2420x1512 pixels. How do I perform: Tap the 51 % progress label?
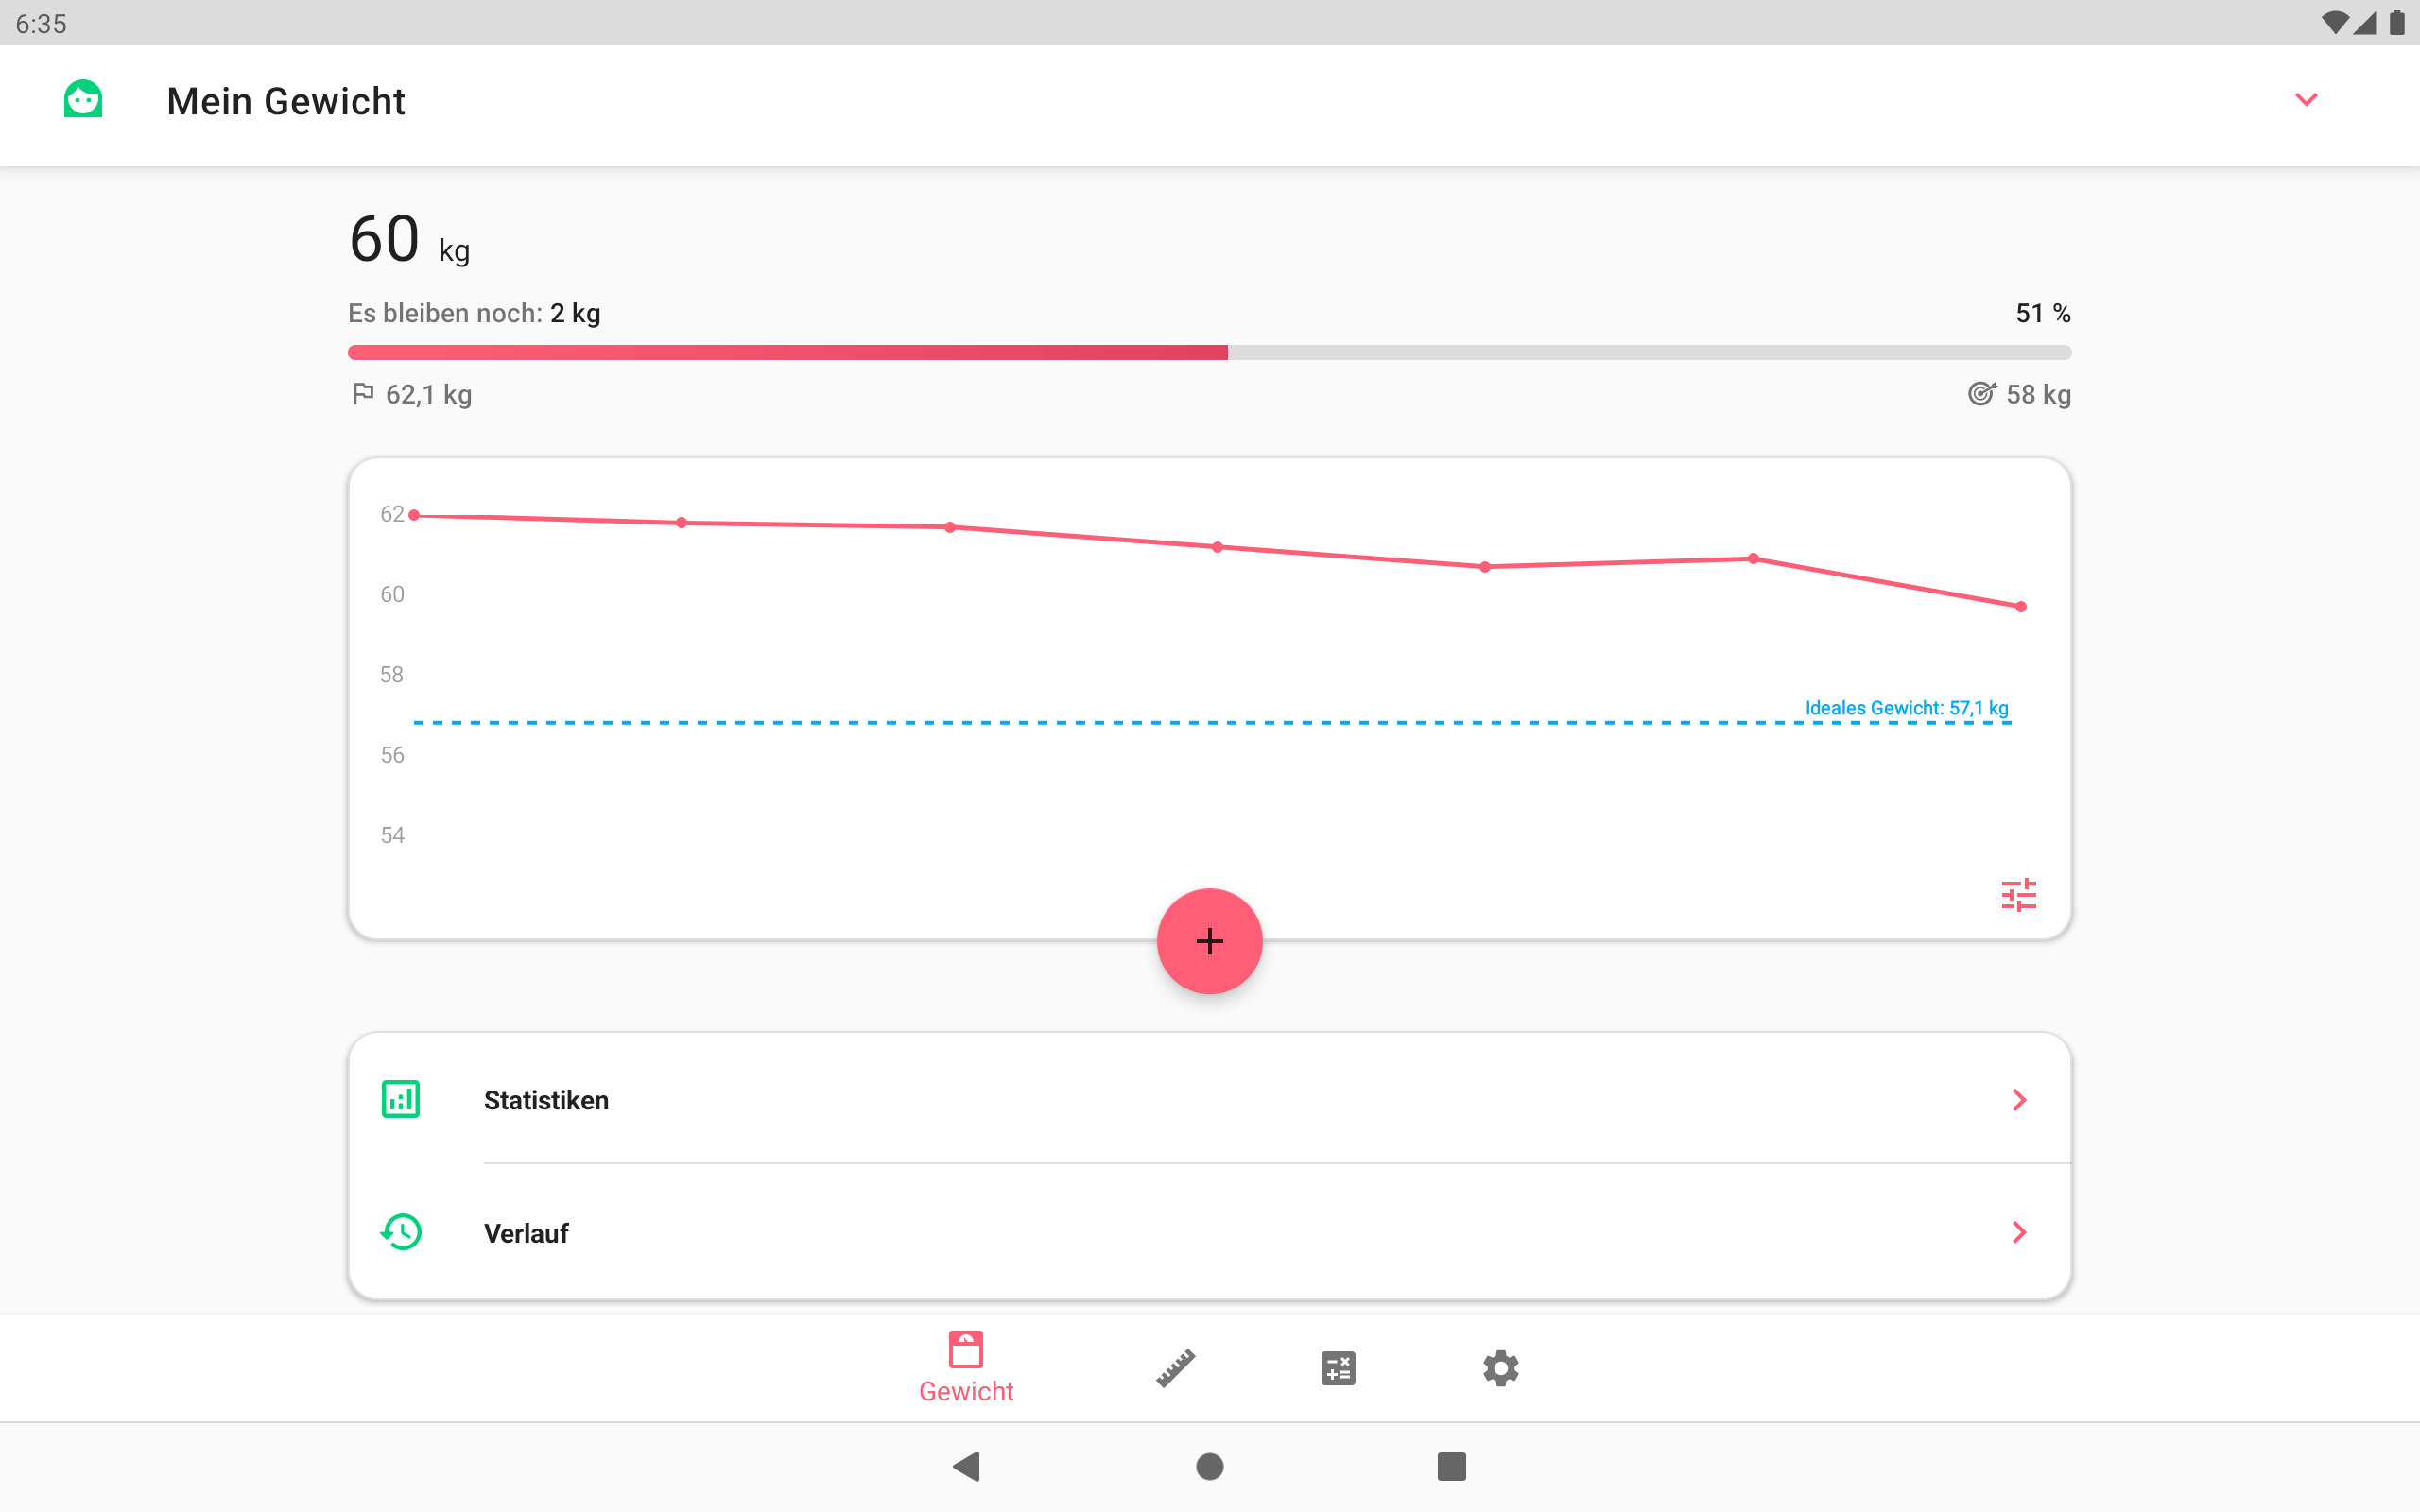[x=2042, y=313]
